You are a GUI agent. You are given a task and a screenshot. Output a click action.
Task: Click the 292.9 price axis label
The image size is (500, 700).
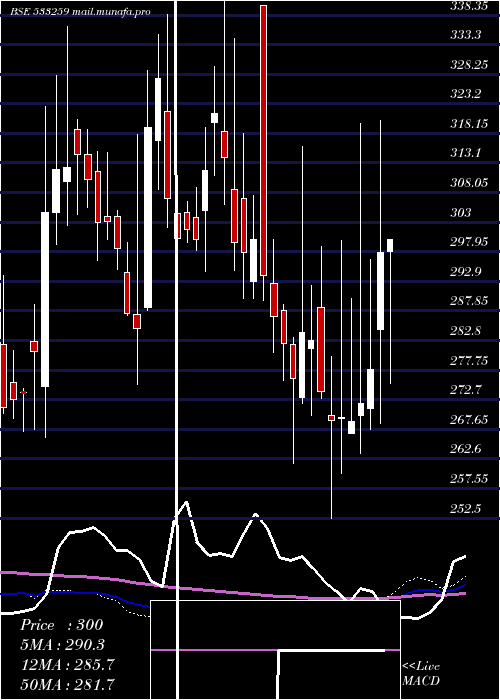pos(466,271)
